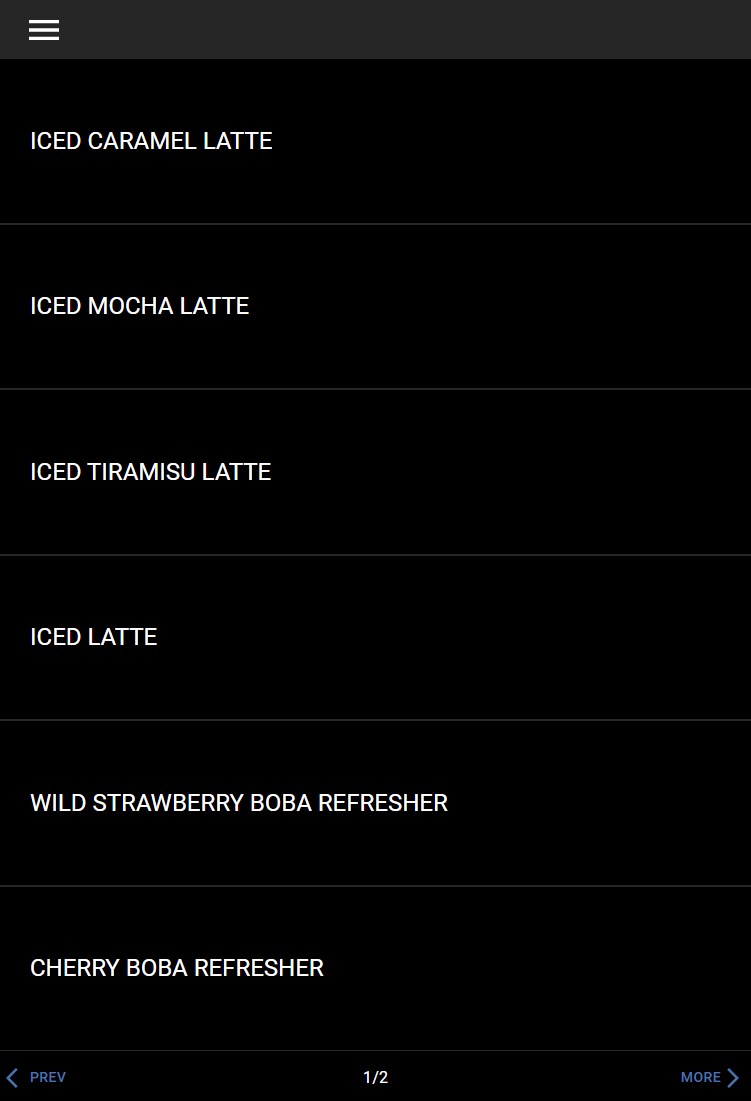The width and height of the screenshot is (751, 1101).
Task: Show more items via MORE label
Action: pos(700,1077)
